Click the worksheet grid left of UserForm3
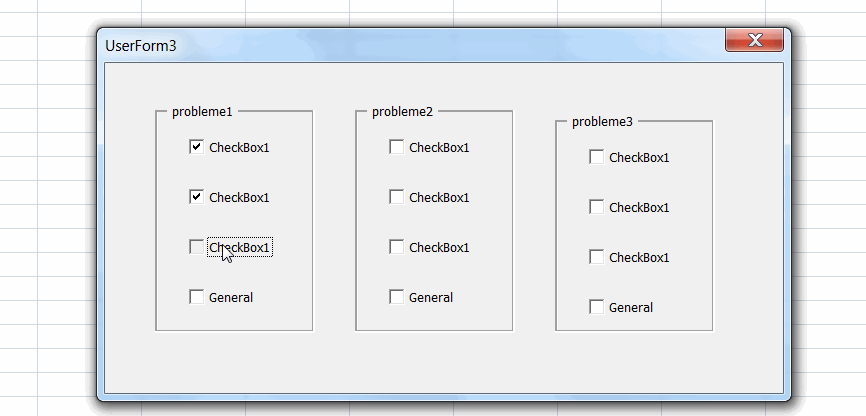Viewport: 866px width, 416px height. click(x=45, y=200)
